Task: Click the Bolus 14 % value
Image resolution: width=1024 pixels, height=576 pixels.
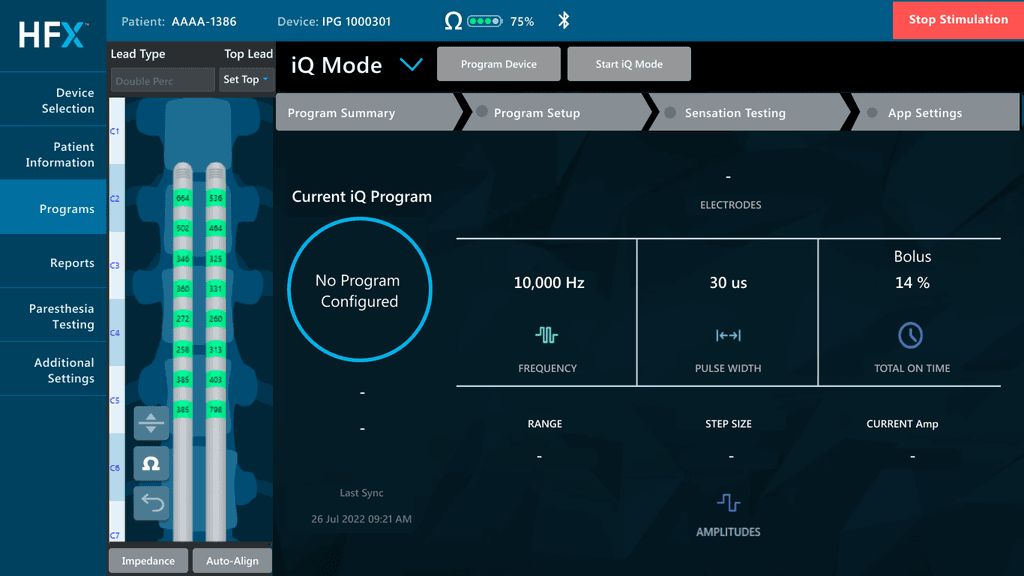Action: [912, 270]
